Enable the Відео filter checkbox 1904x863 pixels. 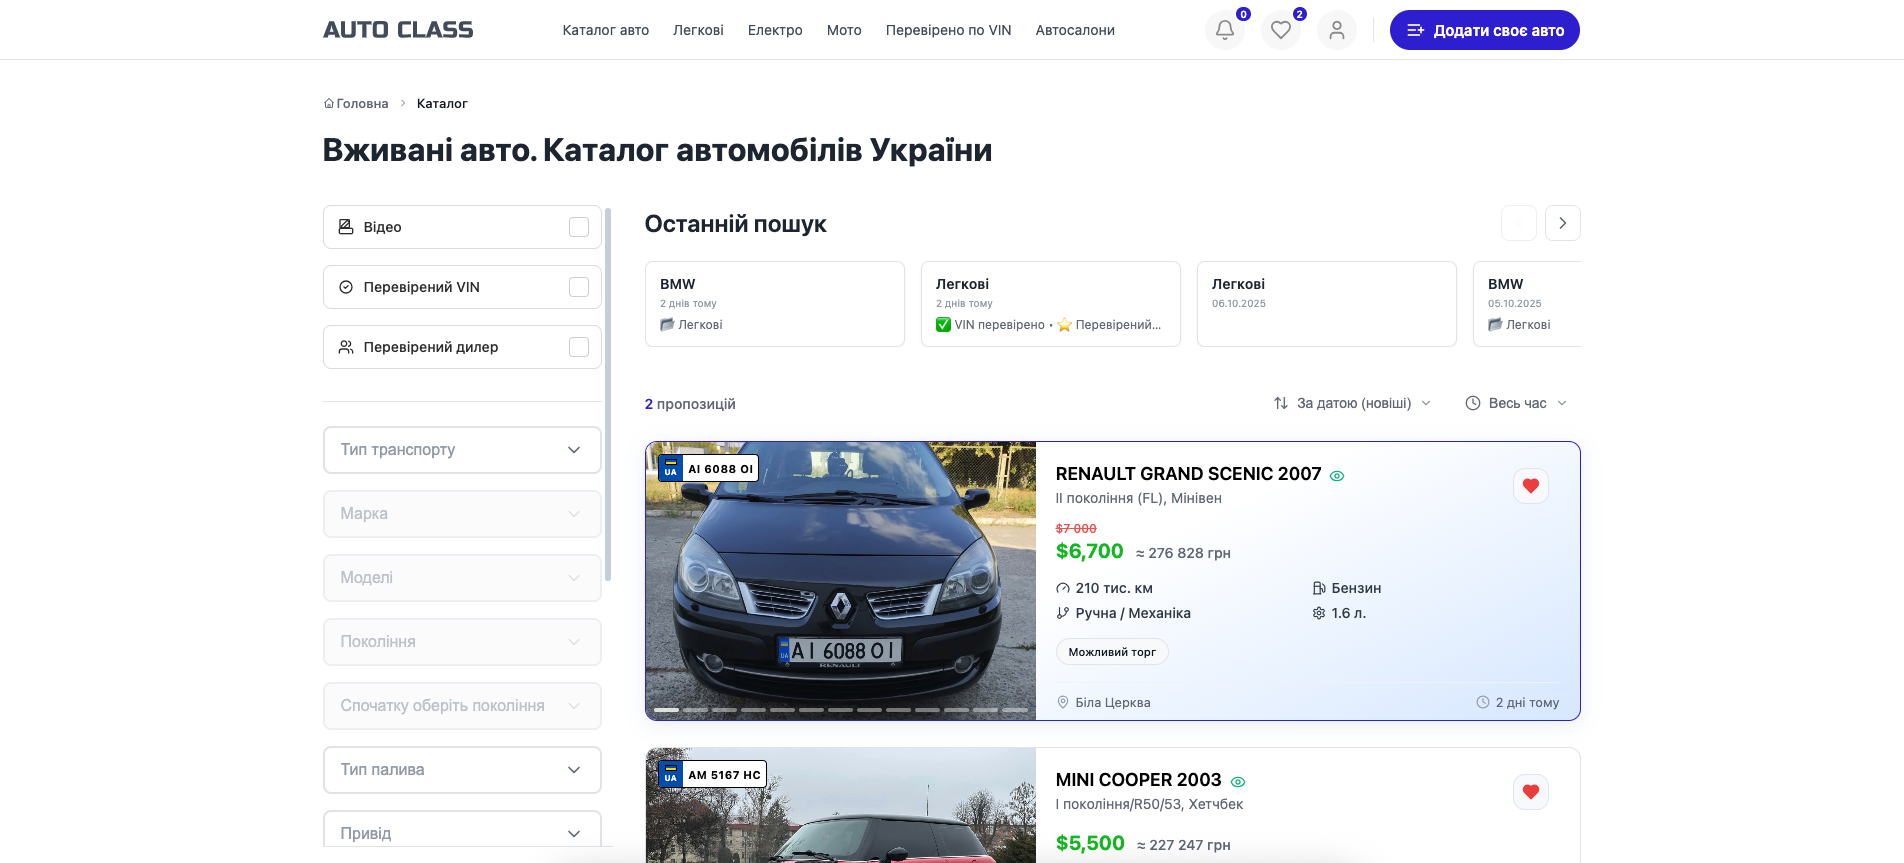pyautogui.click(x=578, y=227)
